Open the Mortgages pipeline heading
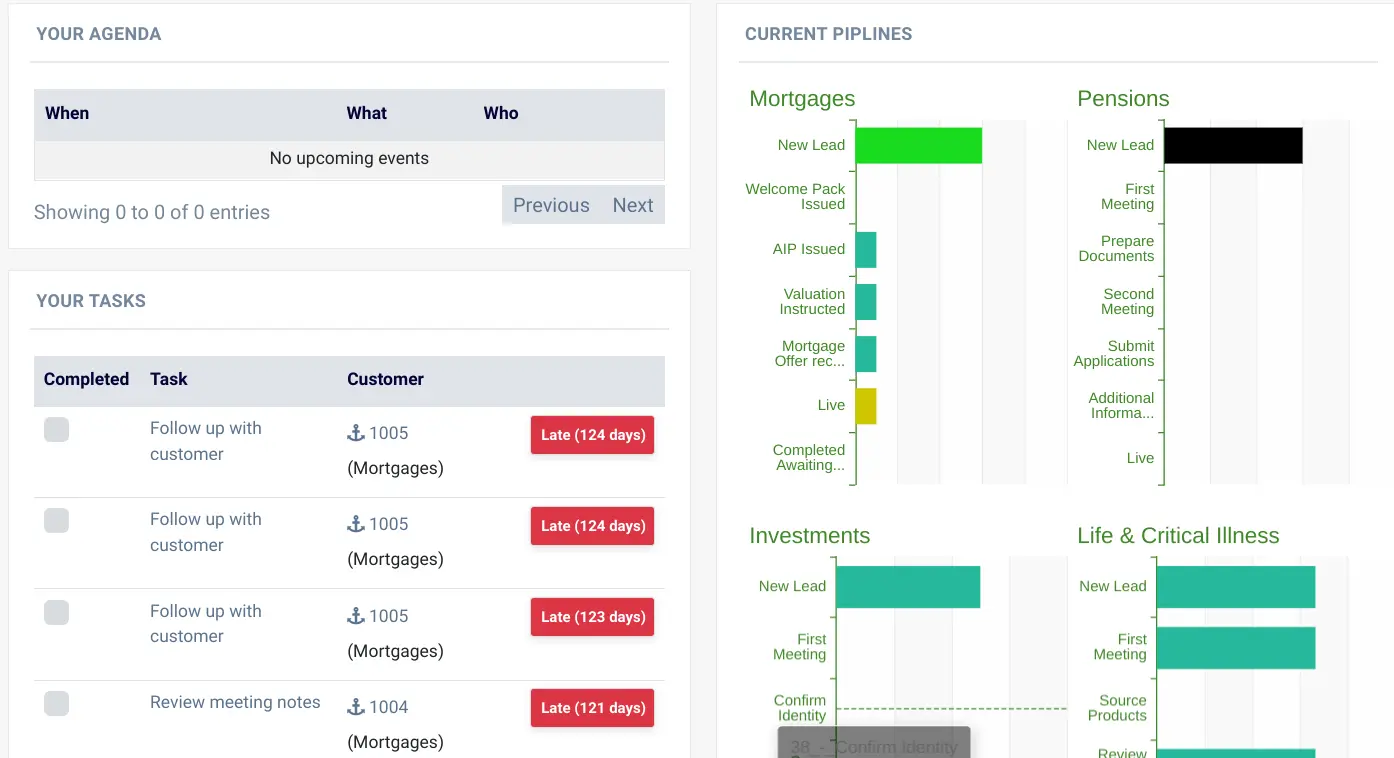This screenshot has width=1394, height=758. pos(802,98)
